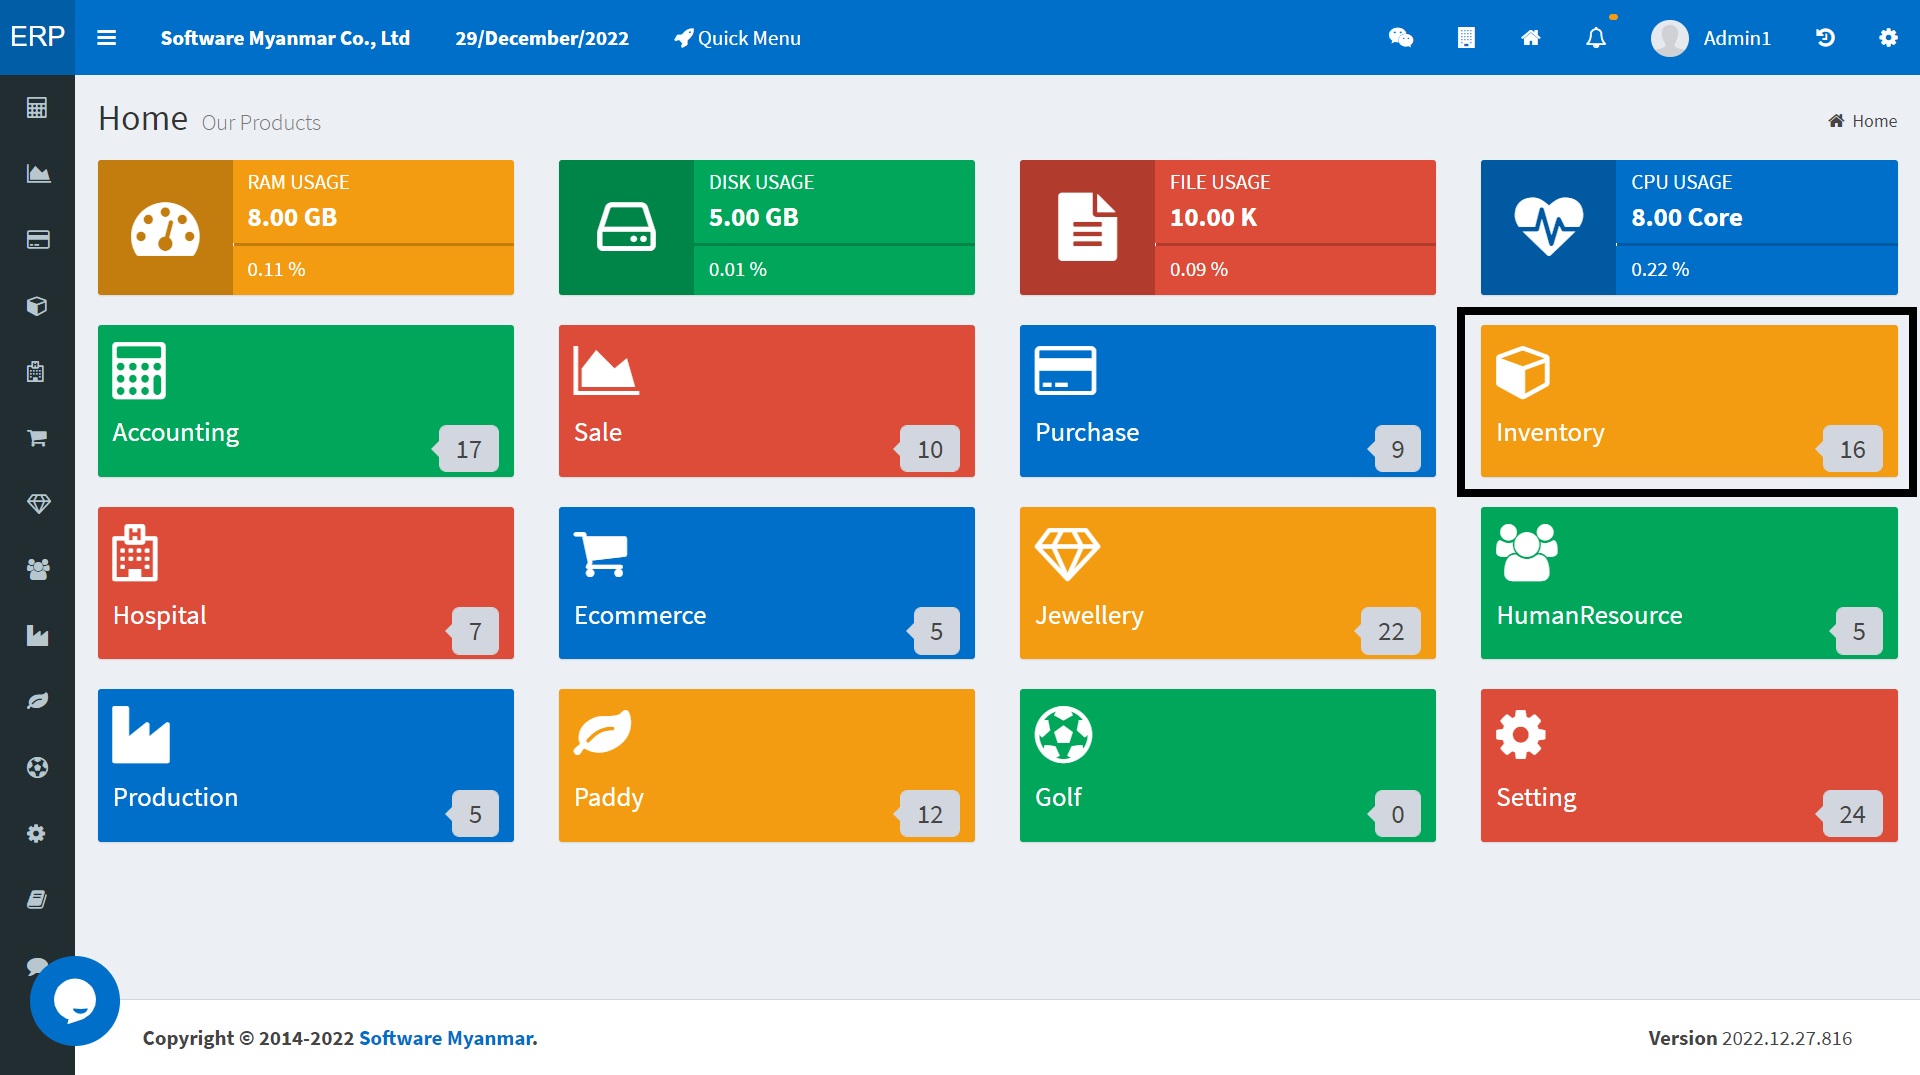Select the area chart icon in left sidebar

point(37,174)
